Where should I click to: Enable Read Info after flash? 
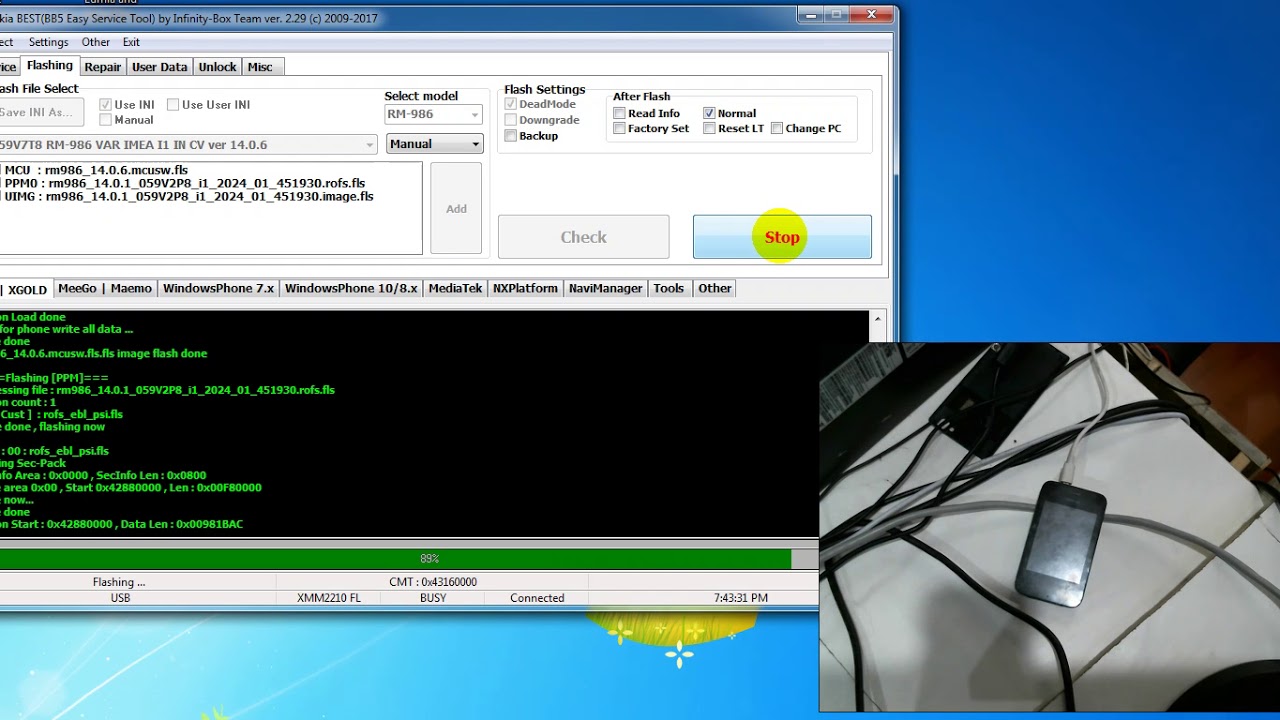(x=620, y=113)
